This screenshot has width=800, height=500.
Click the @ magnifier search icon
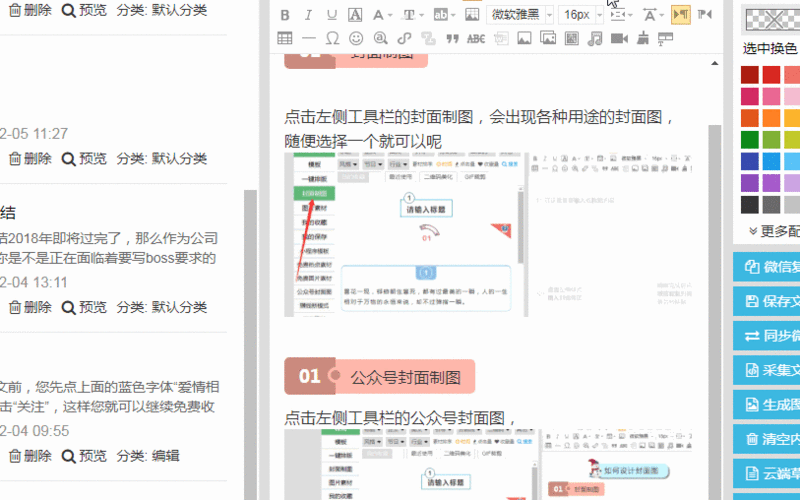pos(380,38)
